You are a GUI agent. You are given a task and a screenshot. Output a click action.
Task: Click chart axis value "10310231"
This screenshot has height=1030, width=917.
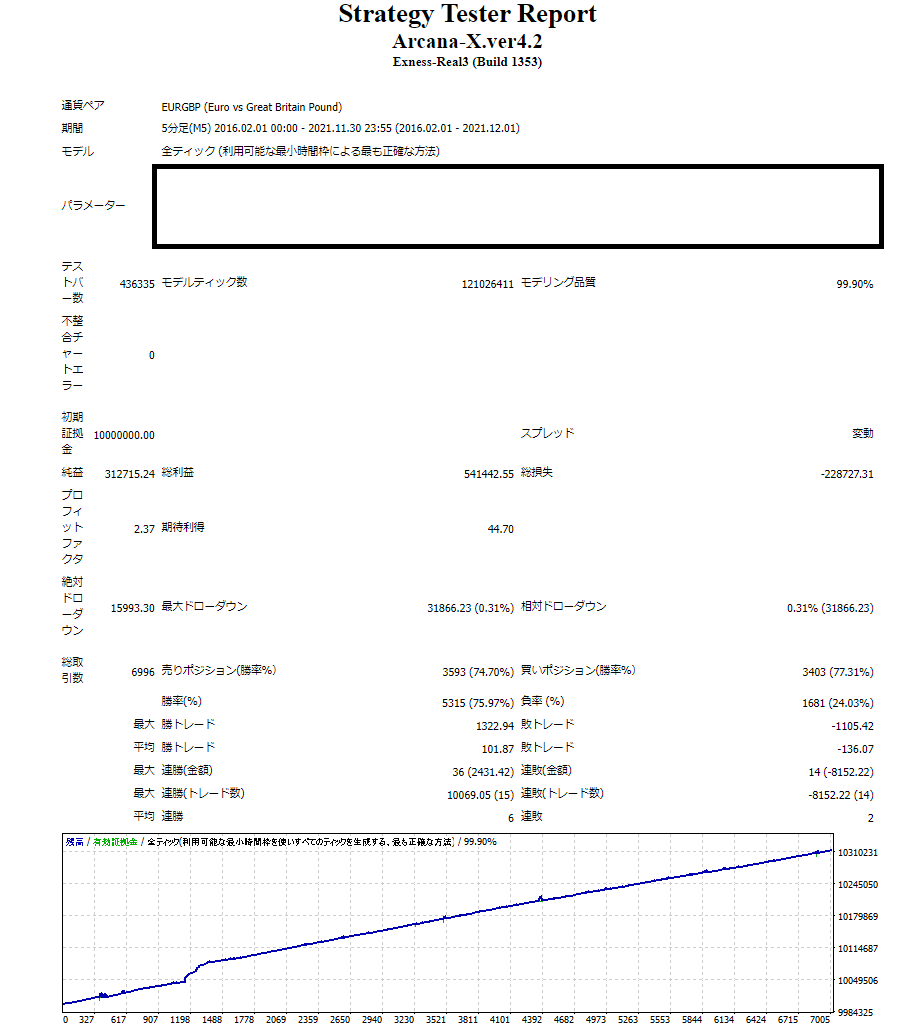point(858,853)
